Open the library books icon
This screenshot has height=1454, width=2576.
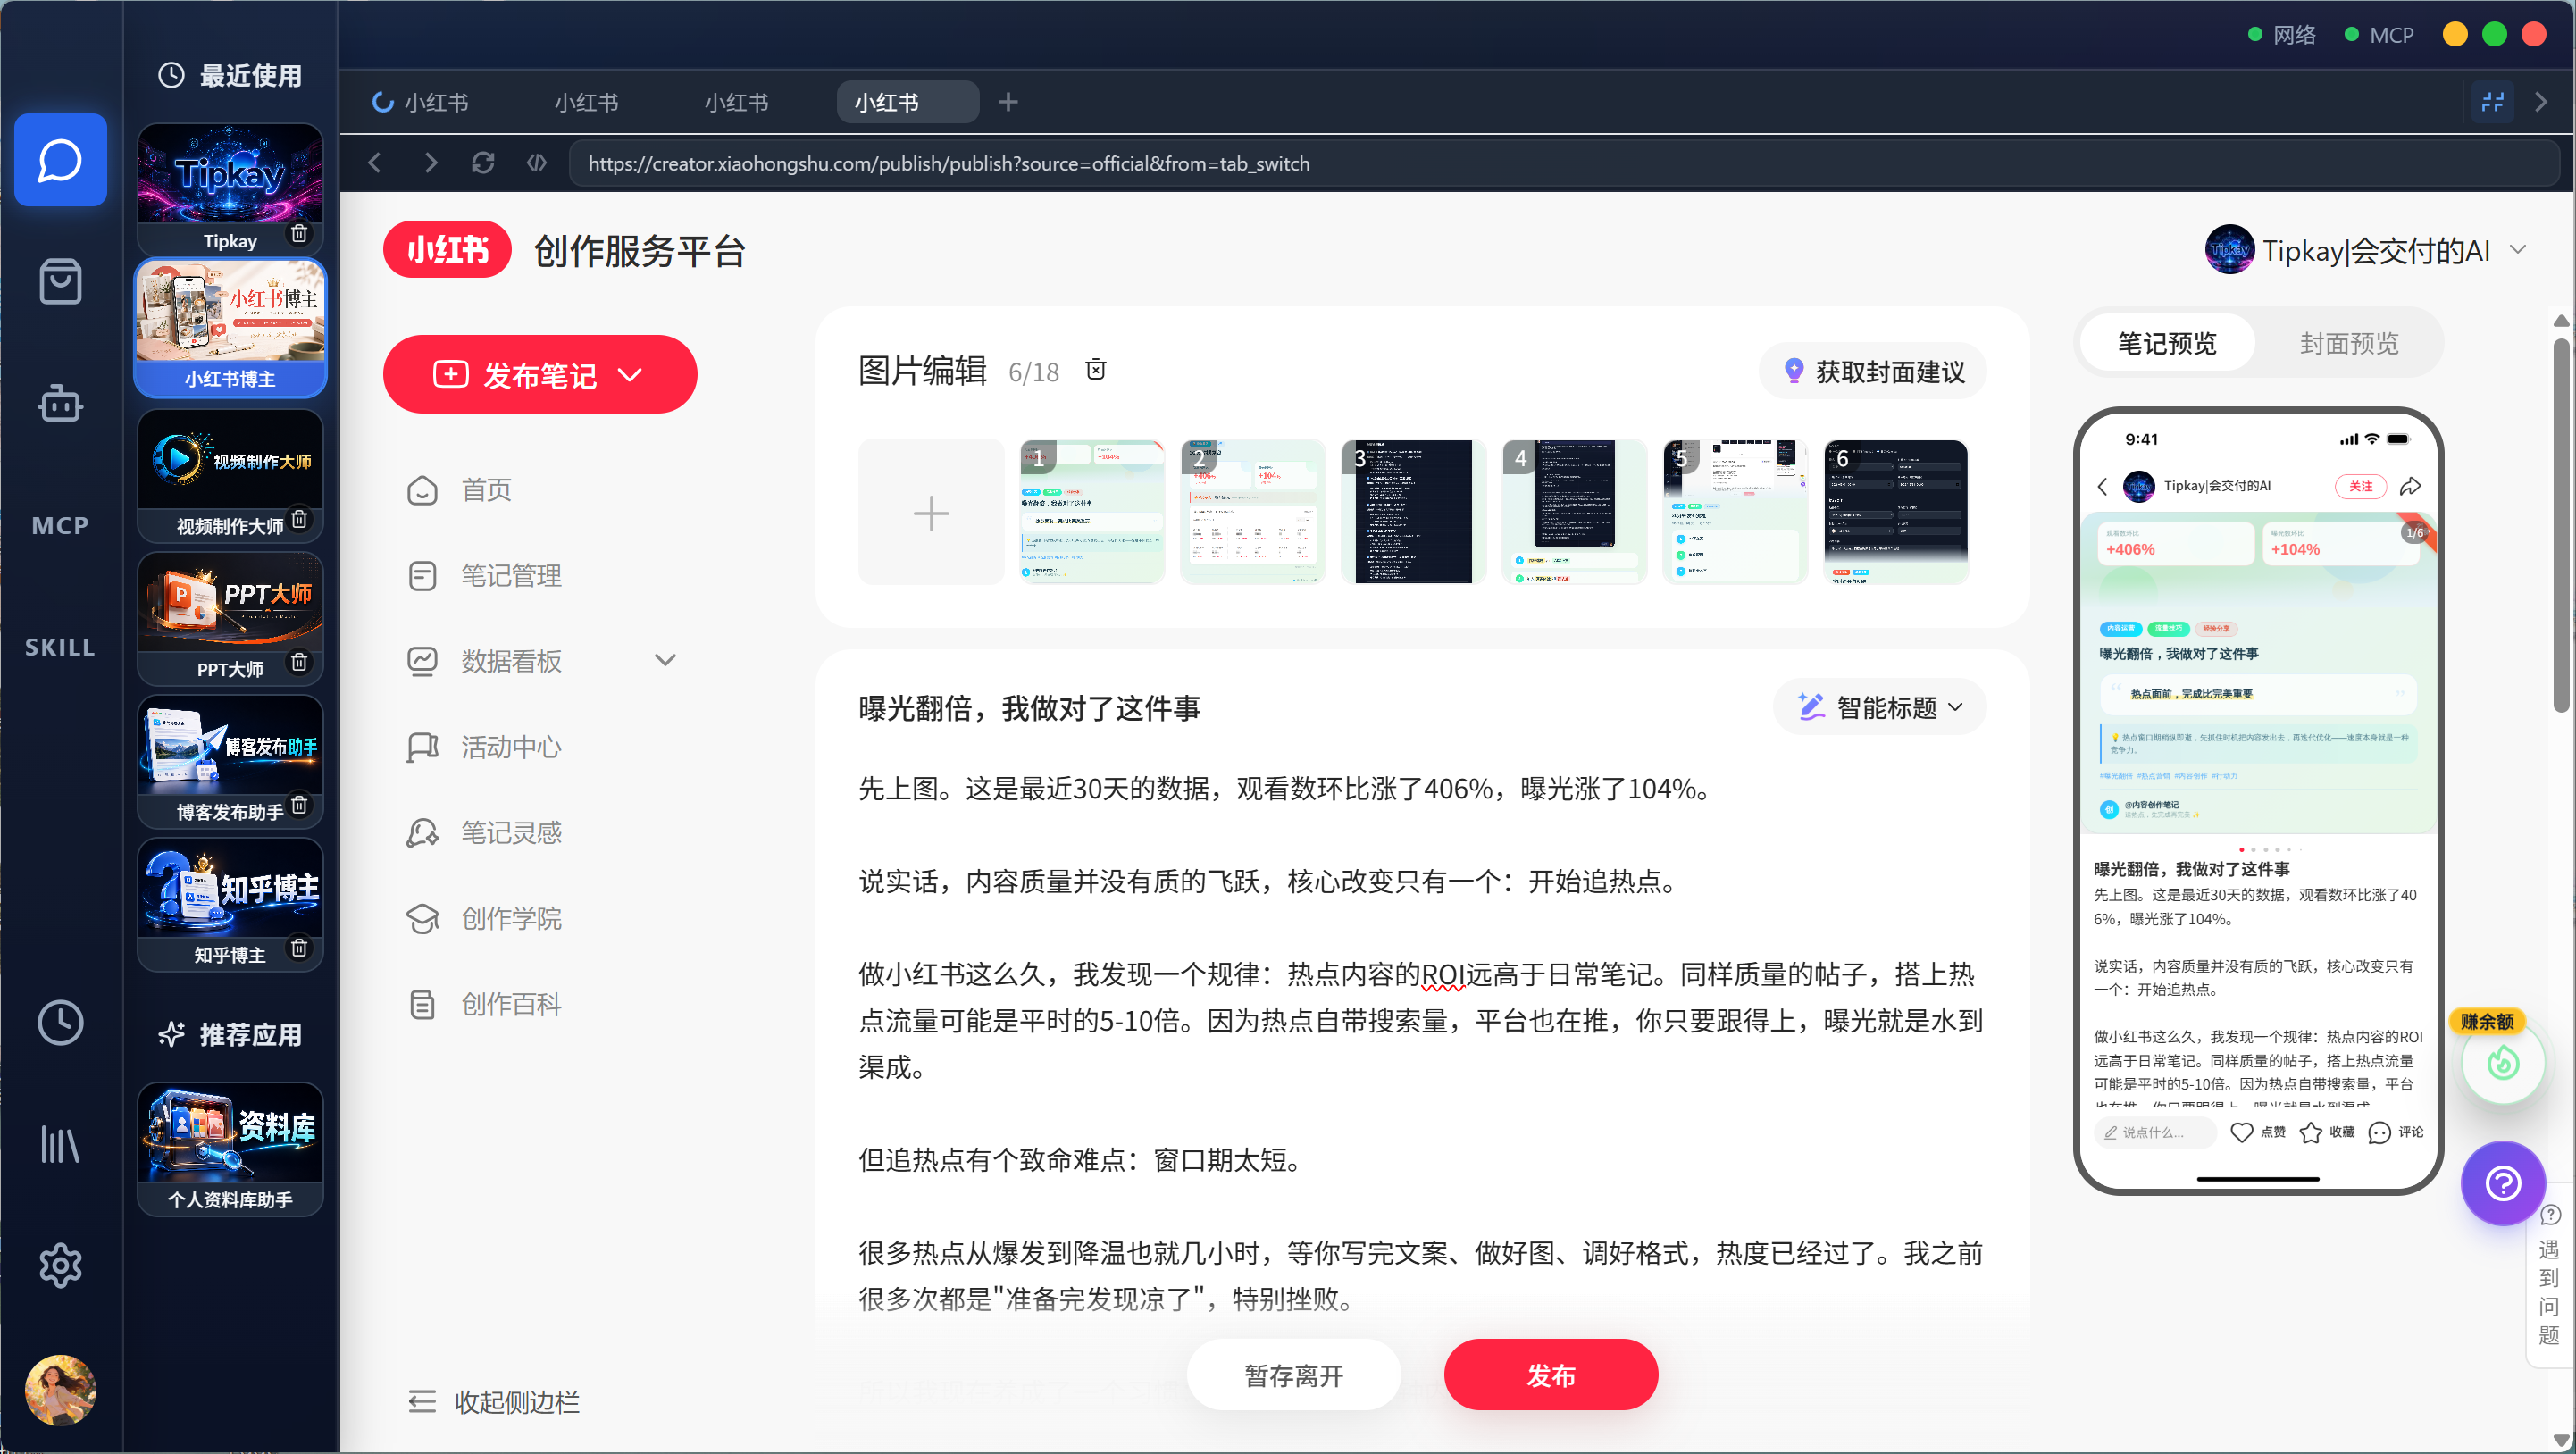[60, 1144]
